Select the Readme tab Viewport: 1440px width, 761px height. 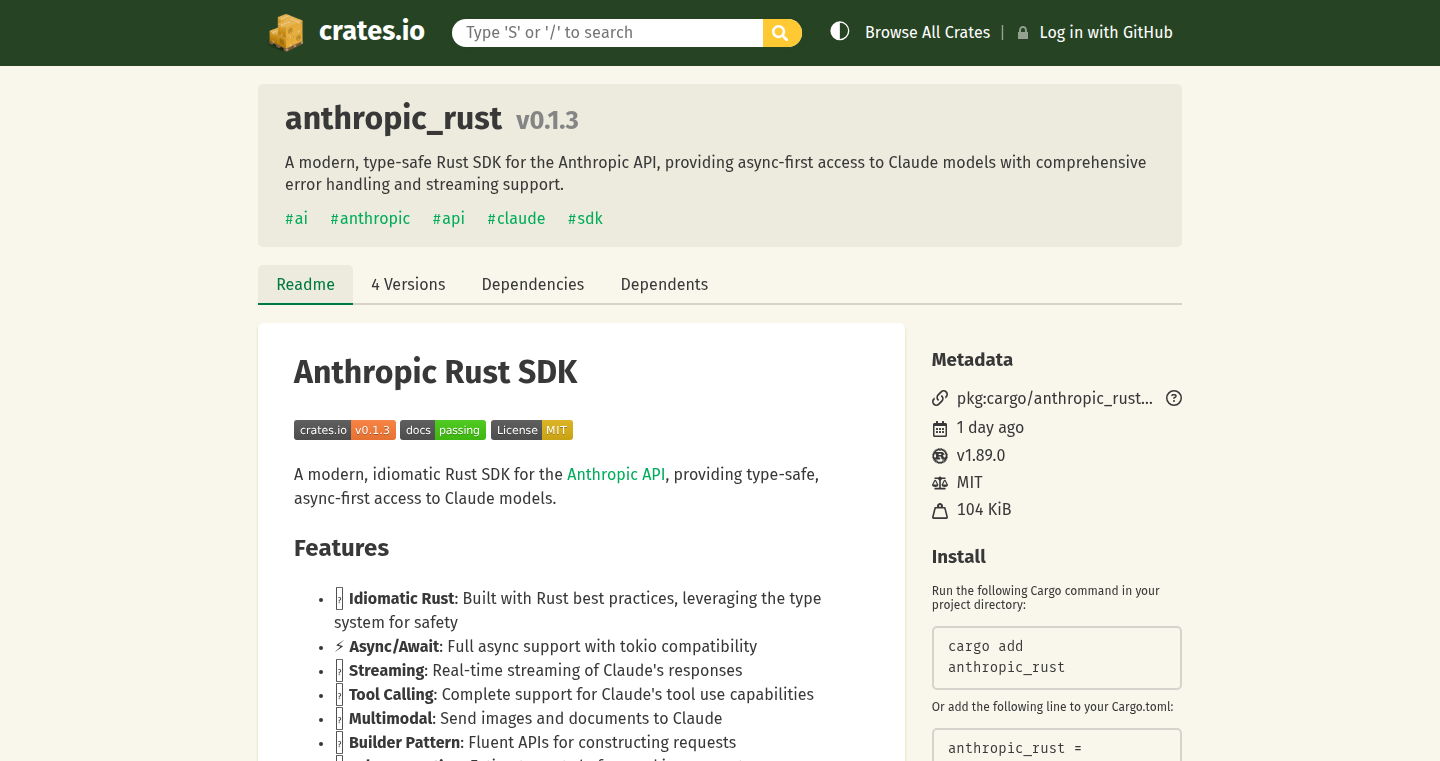point(305,284)
